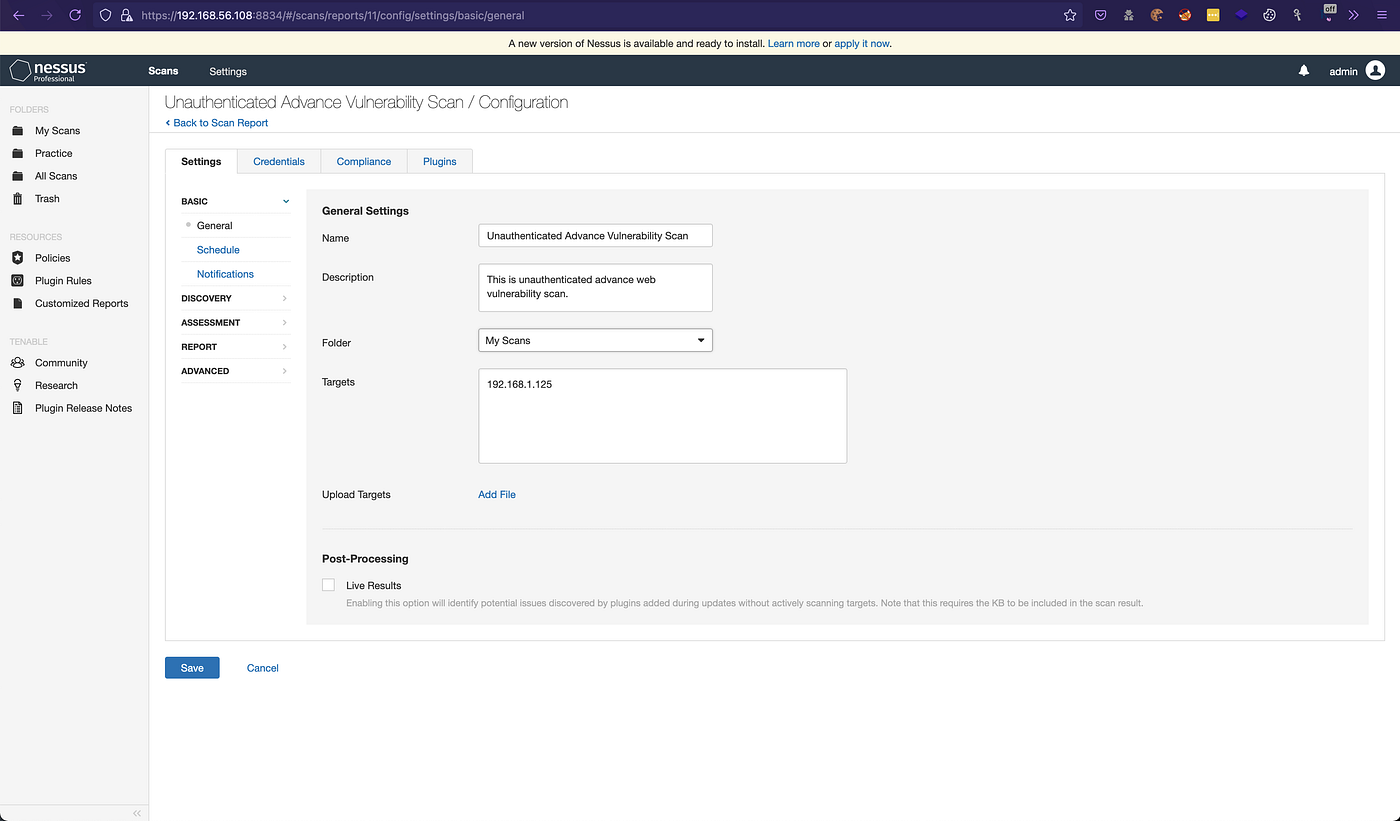The height and width of the screenshot is (821, 1400).
Task: Open the Plugins tab
Action: pyautogui.click(x=439, y=161)
